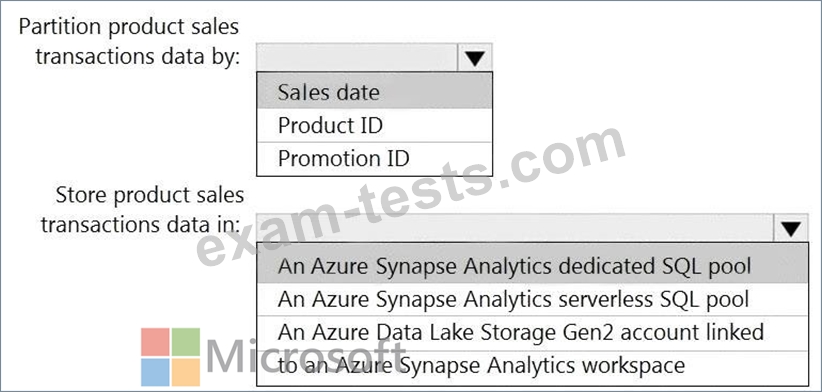The height and width of the screenshot is (392, 822).
Task: Select the Data Lake Storage Gen2 account line
Action: click(532, 332)
